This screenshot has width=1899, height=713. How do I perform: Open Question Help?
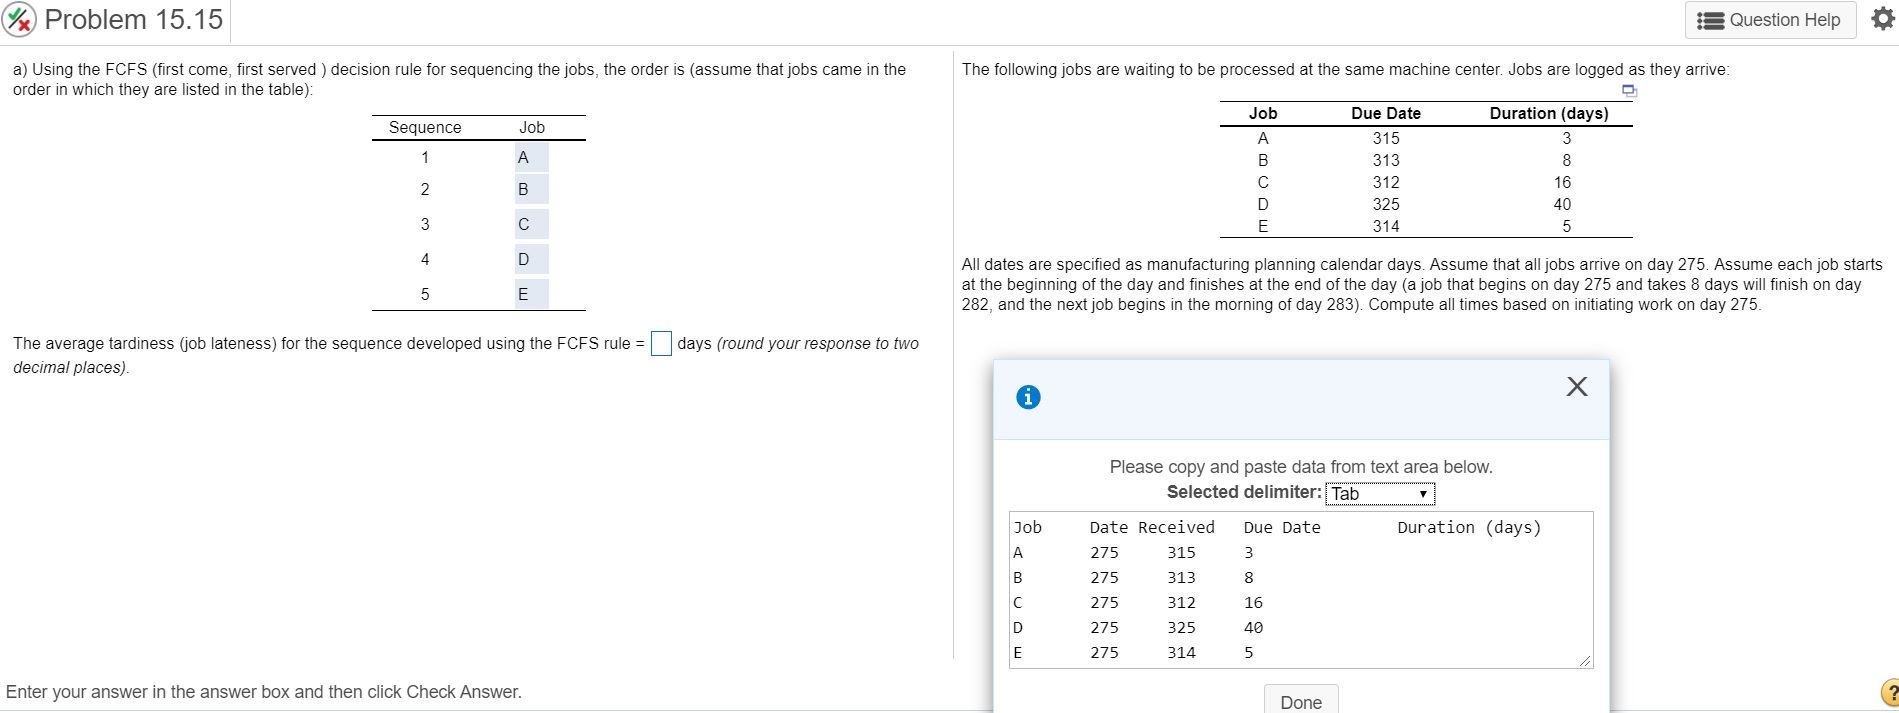[1770, 19]
